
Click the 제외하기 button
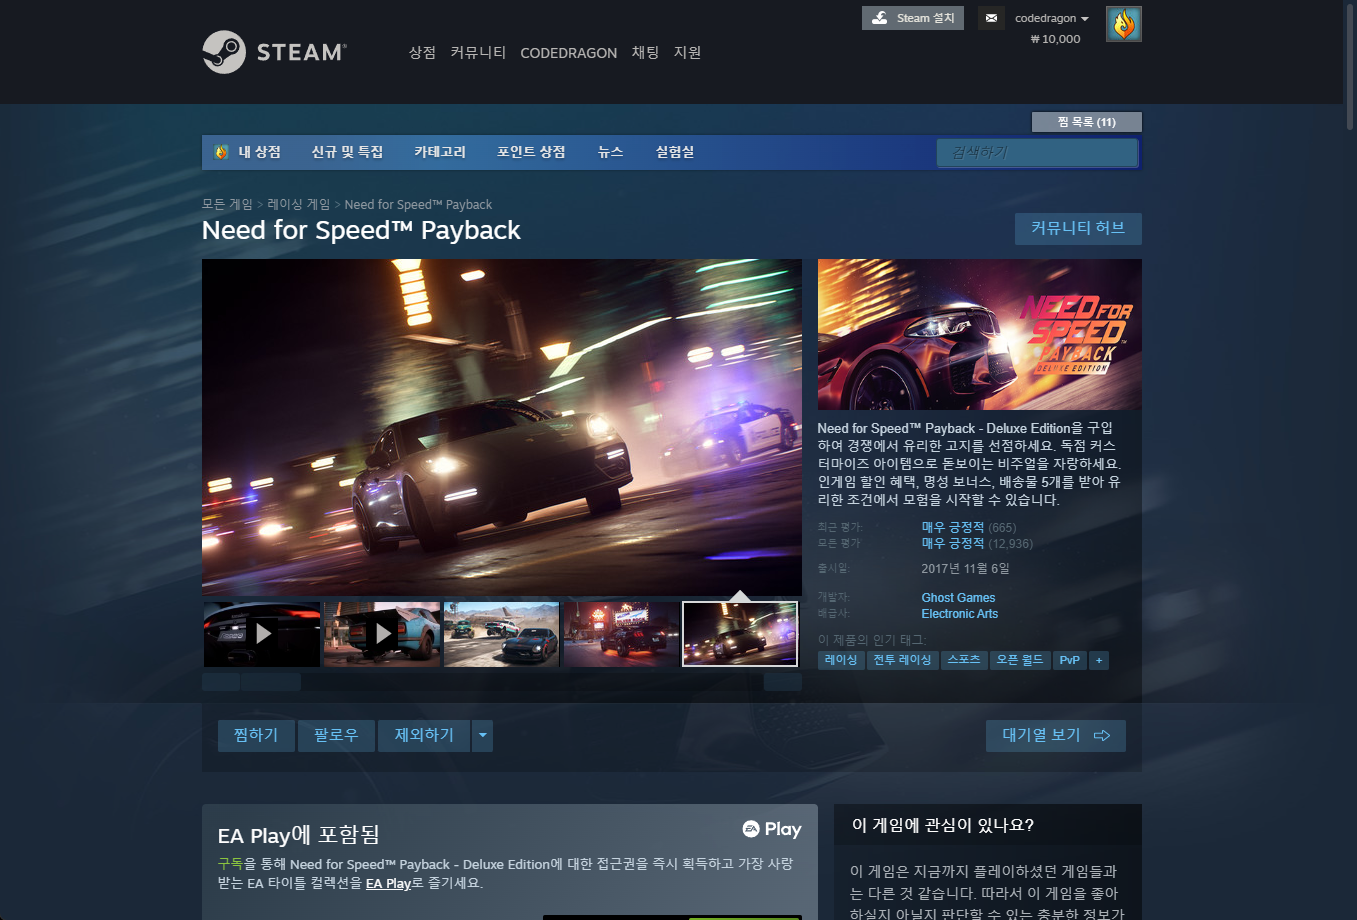(425, 736)
